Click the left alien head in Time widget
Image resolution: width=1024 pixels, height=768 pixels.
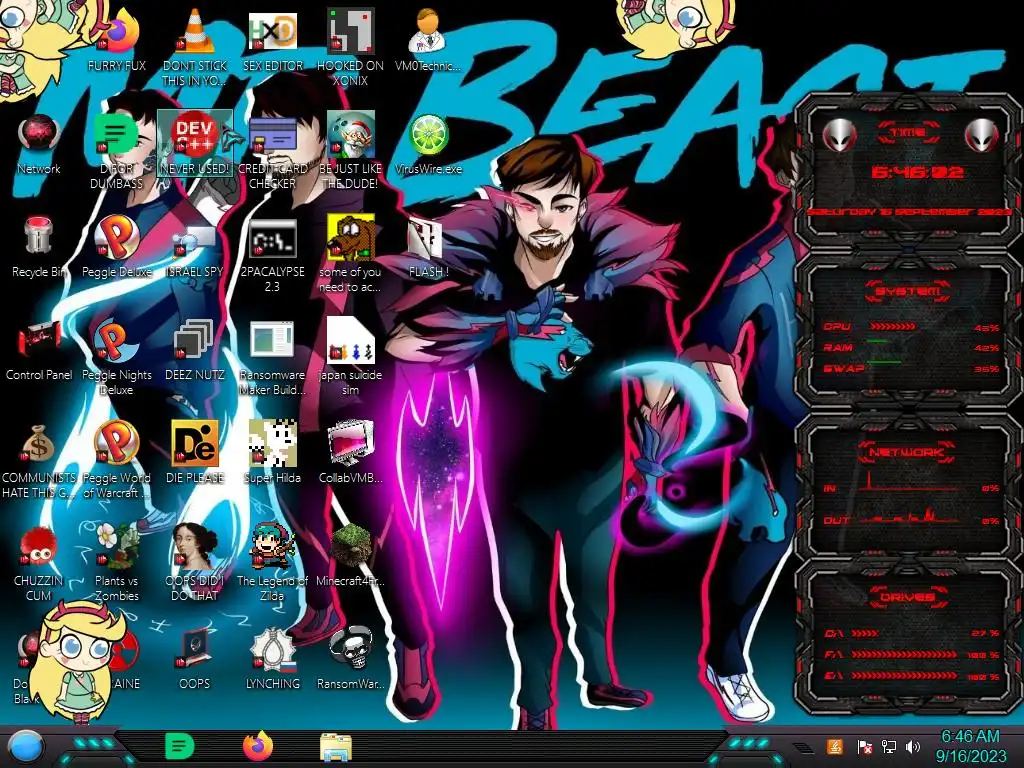pyautogui.click(x=839, y=136)
